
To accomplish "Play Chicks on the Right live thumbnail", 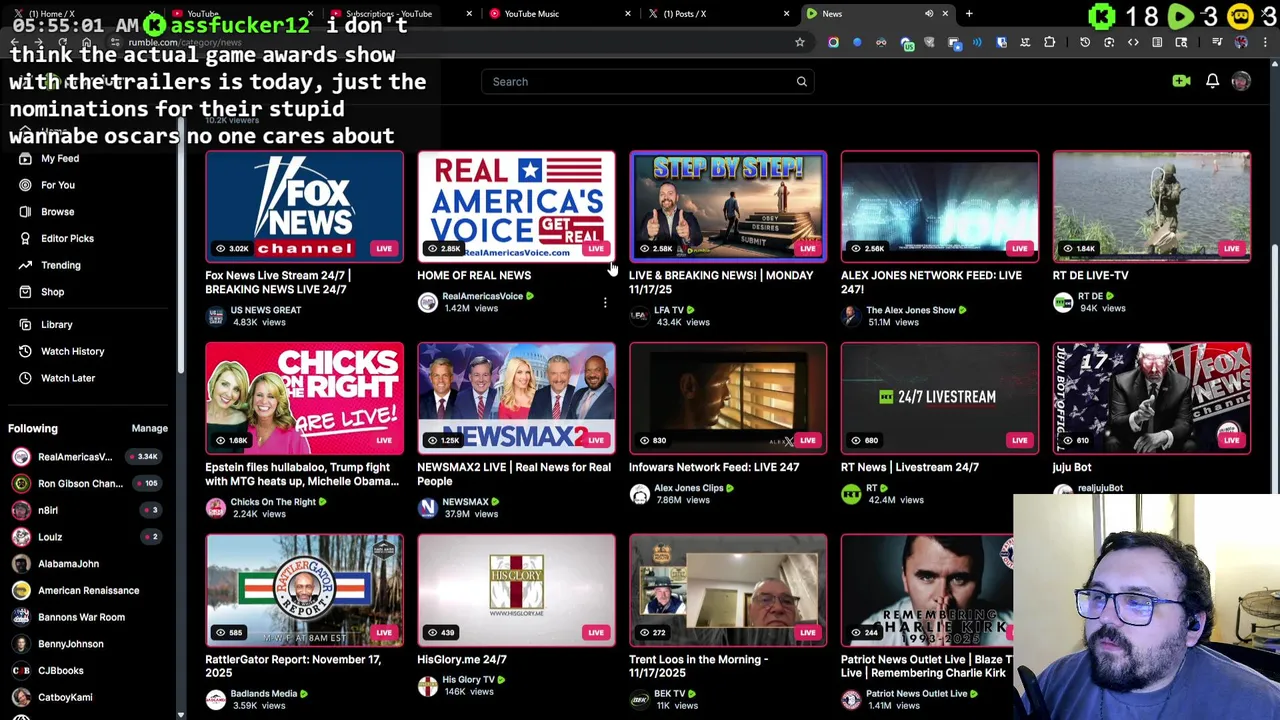I will (x=304, y=398).
